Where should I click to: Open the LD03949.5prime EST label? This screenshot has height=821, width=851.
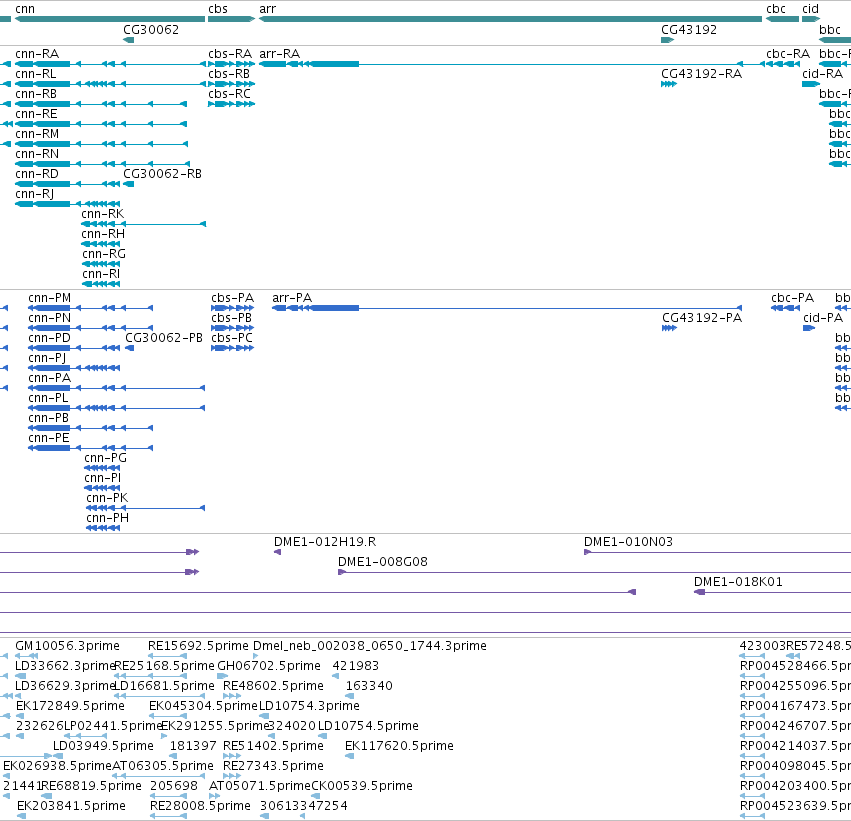103,746
